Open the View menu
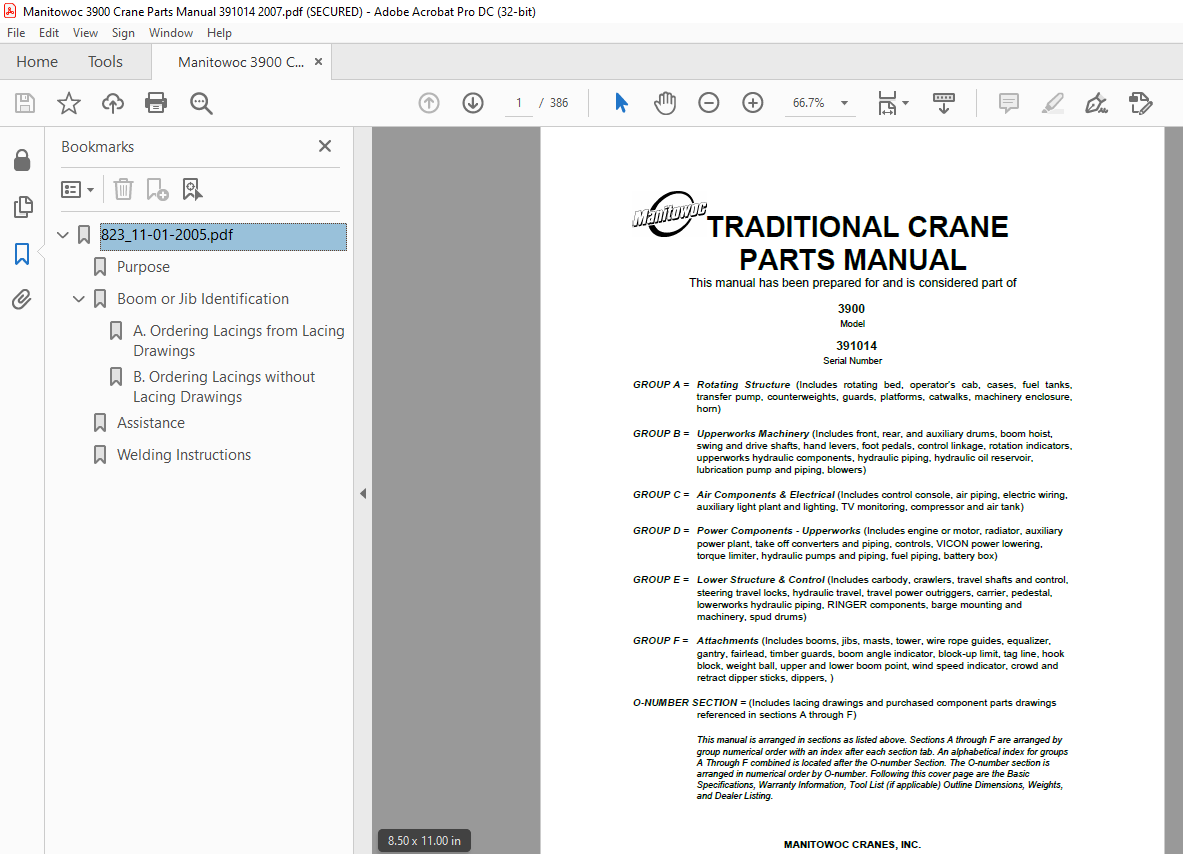This screenshot has width=1183, height=854. click(x=85, y=32)
